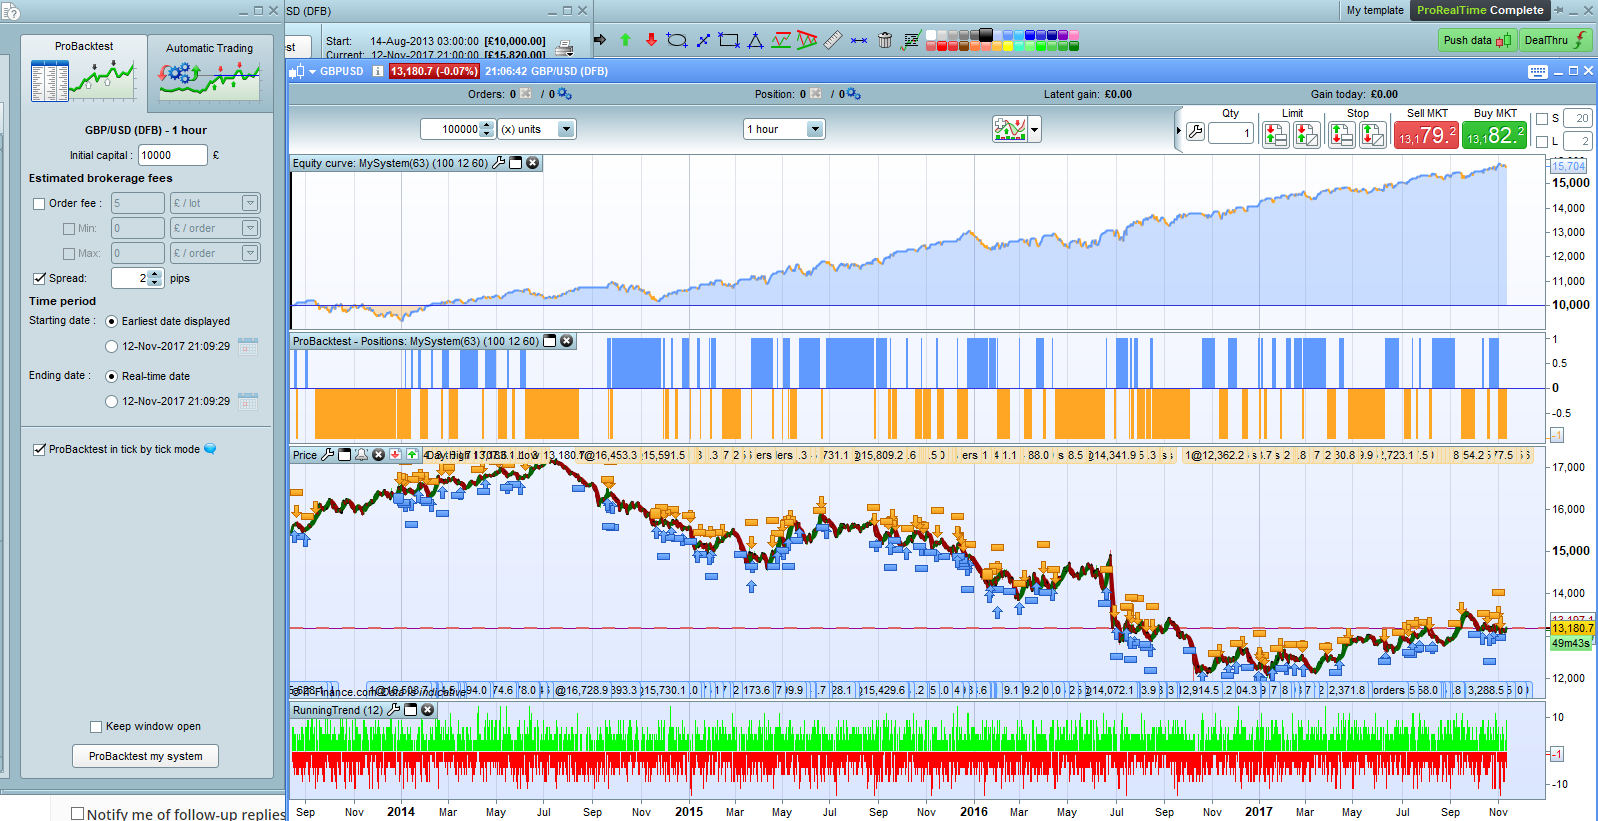Open Price panel settings wrench

[x=327, y=455]
